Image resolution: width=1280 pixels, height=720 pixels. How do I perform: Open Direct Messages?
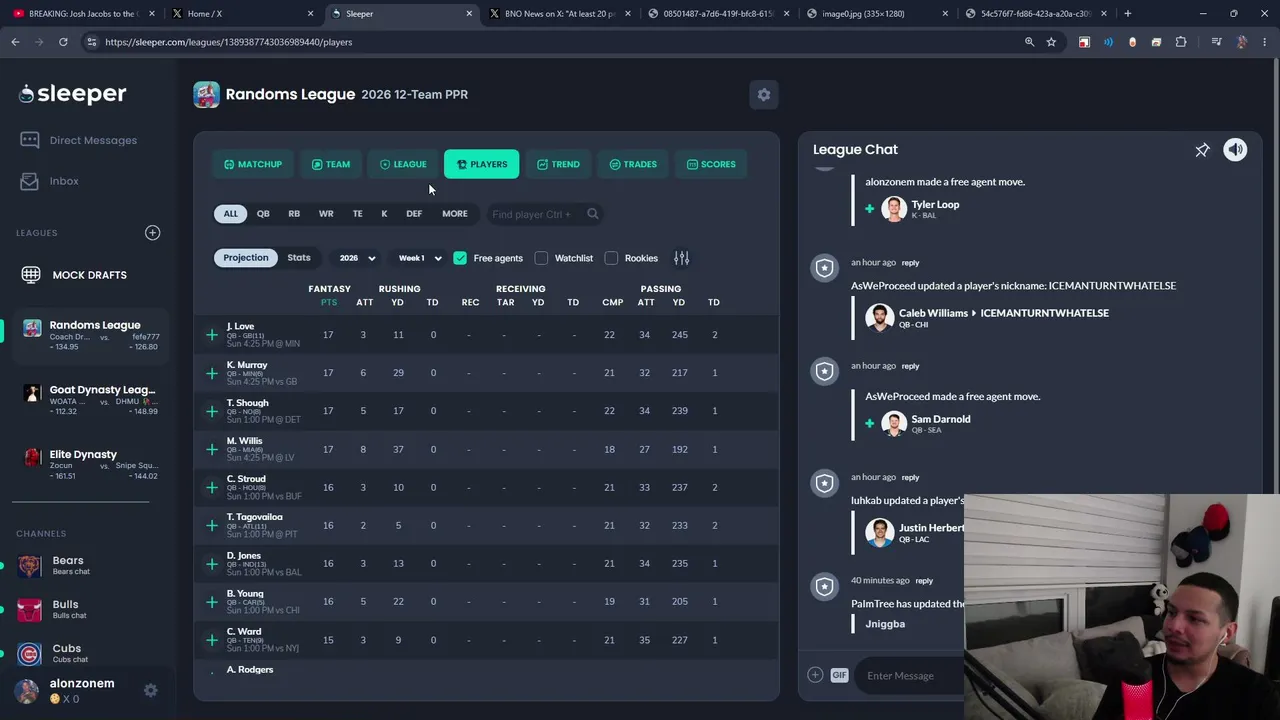(x=79, y=140)
